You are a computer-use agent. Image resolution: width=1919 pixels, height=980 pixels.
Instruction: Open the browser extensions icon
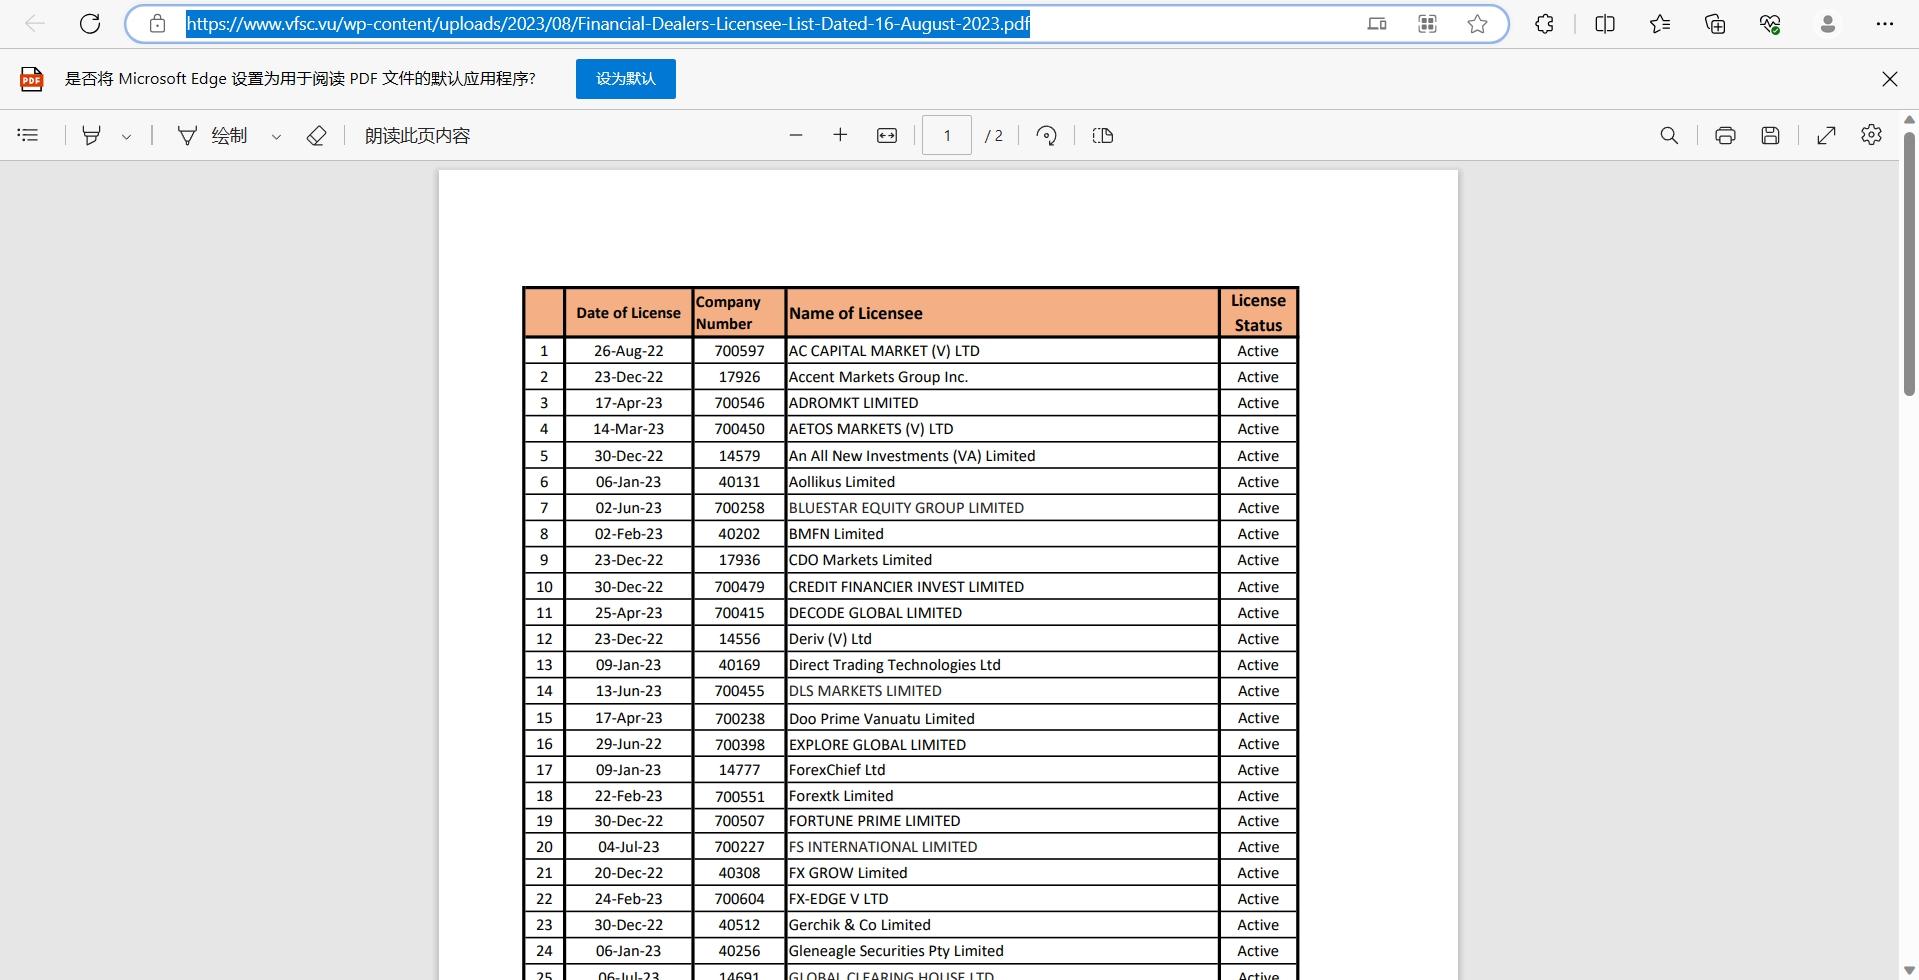(x=1544, y=24)
